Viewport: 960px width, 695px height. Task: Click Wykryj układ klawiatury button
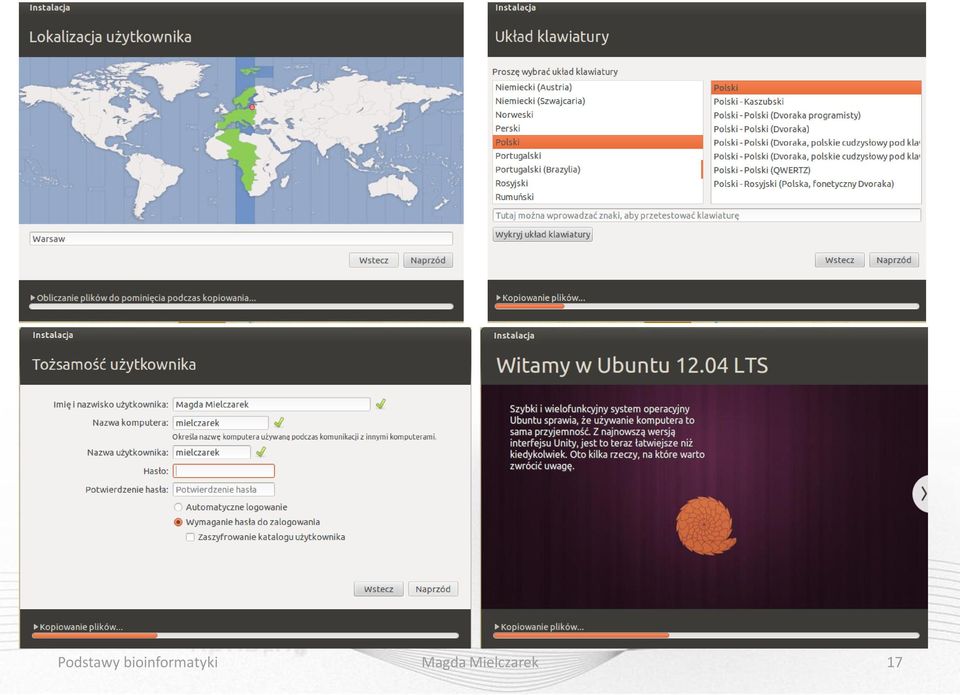(542, 235)
